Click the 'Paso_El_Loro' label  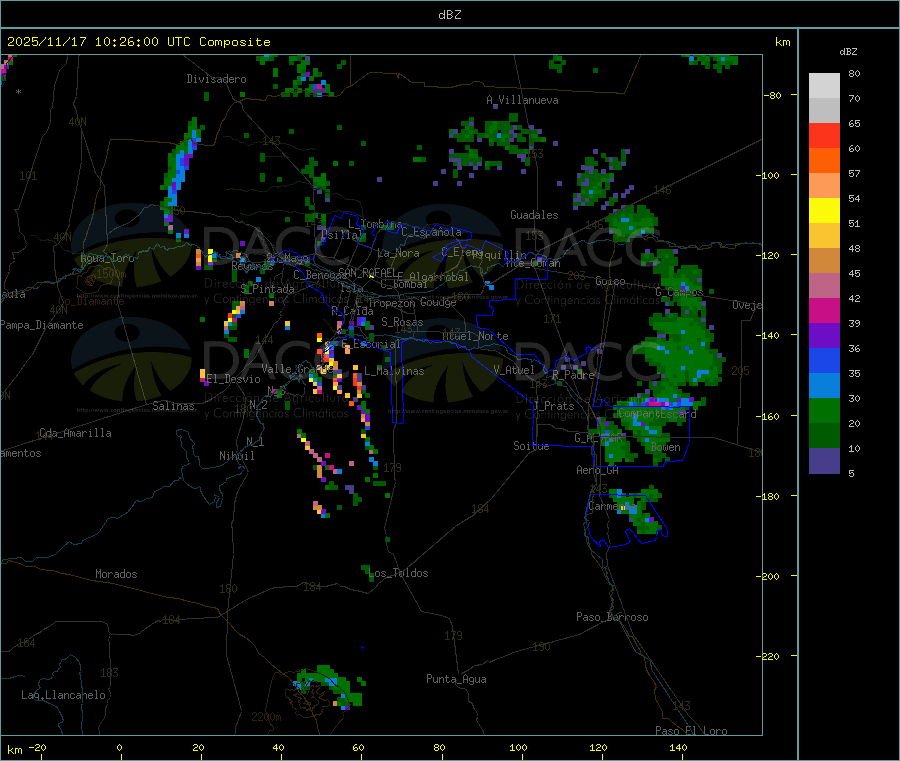[691, 731]
